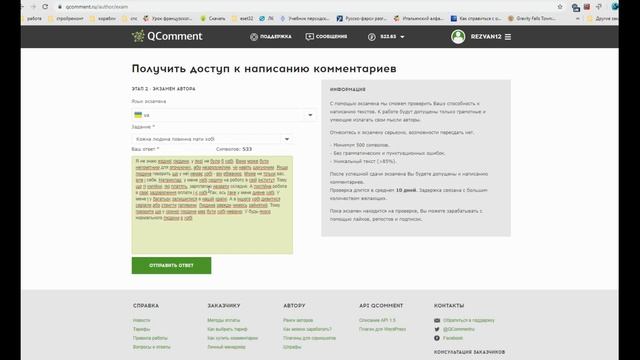
Task: Click the Обратиться в поддержку link
Action: 469,320
